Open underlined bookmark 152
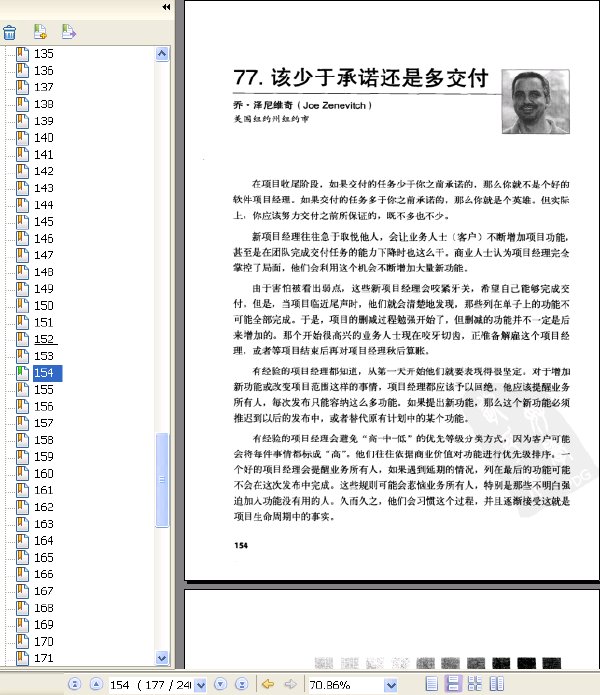Screen dimensions: 600x695 pyautogui.click(x=45, y=339)
